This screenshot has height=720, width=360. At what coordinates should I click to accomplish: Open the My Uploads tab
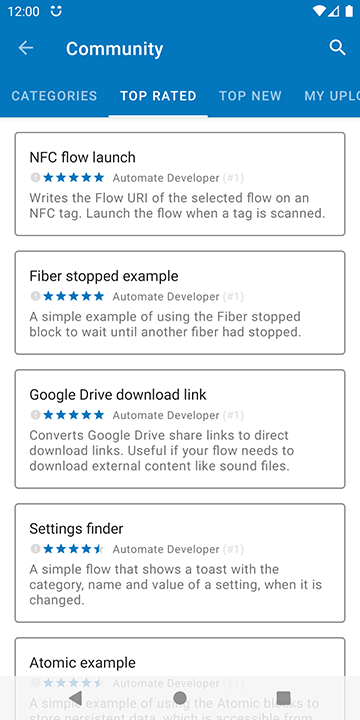(332, 96)
